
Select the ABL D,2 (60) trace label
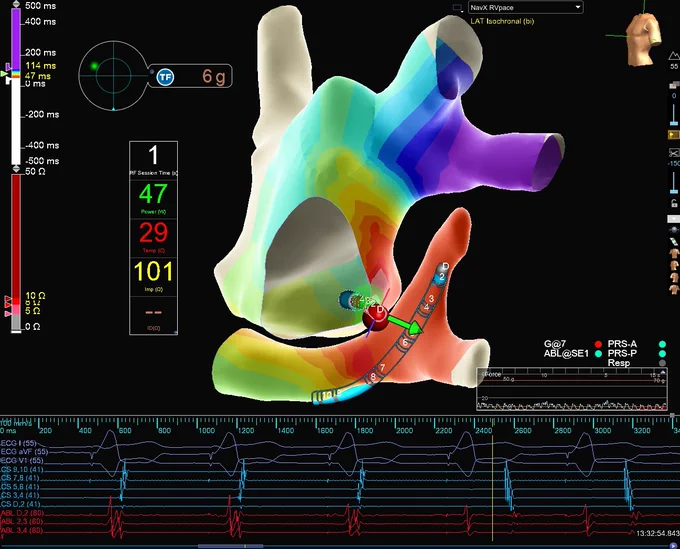pyautogui.click(x=23, y=513)
